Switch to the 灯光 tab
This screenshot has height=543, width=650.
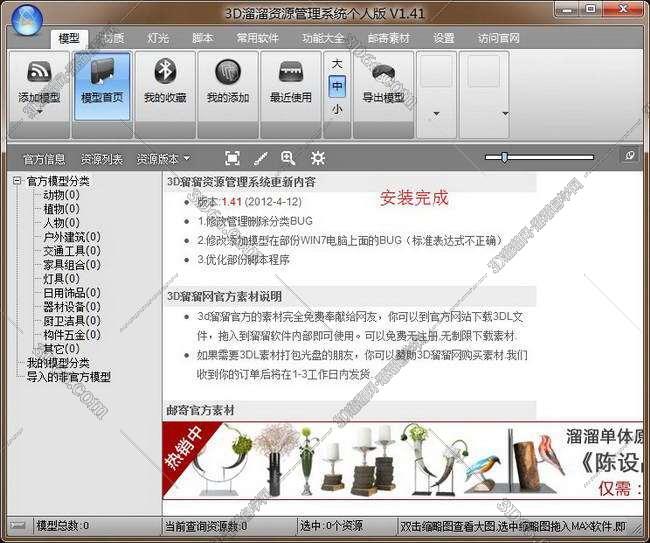pyautogui.click(x=158, y=38)
